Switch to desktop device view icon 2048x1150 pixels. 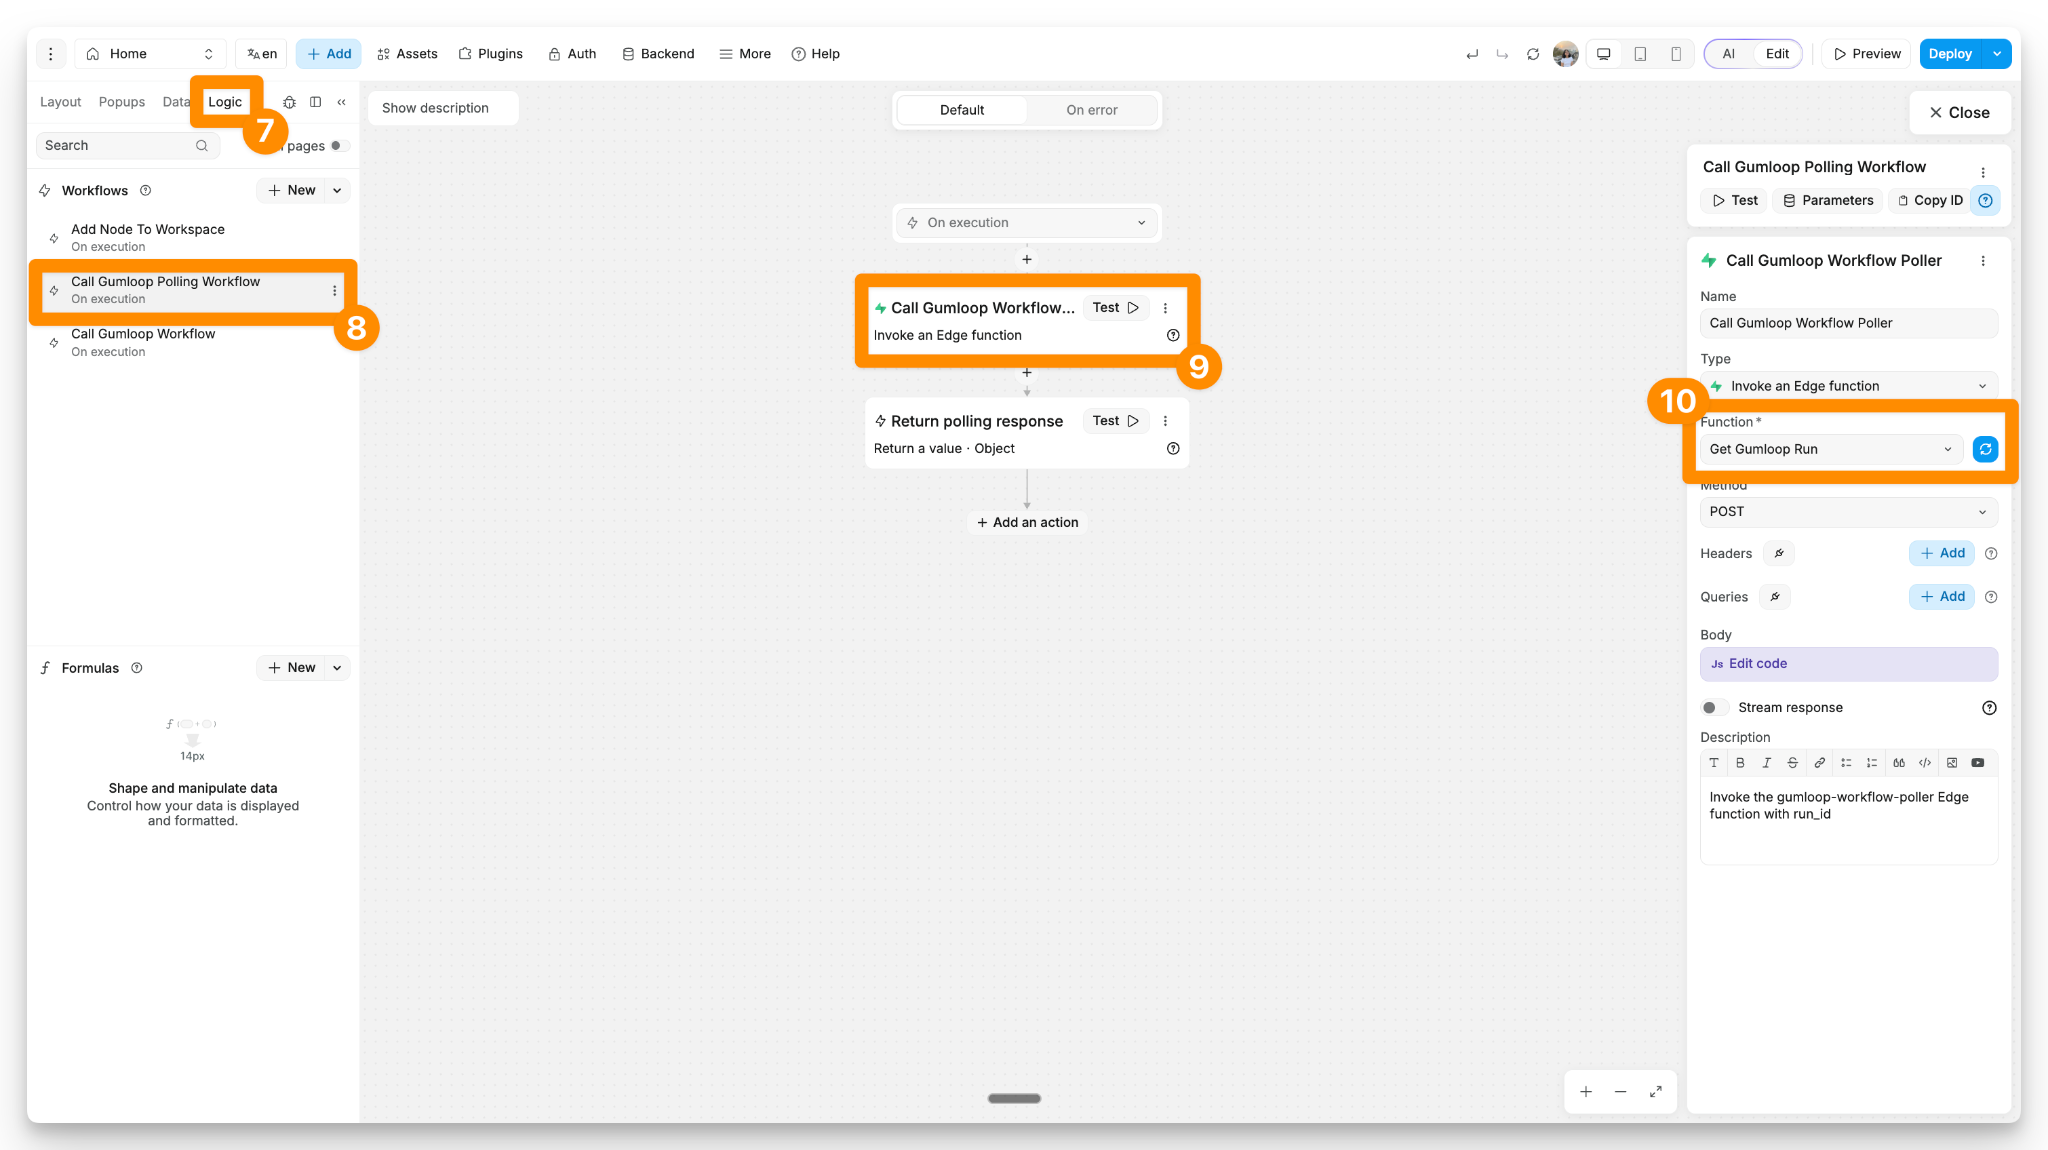1604,54
